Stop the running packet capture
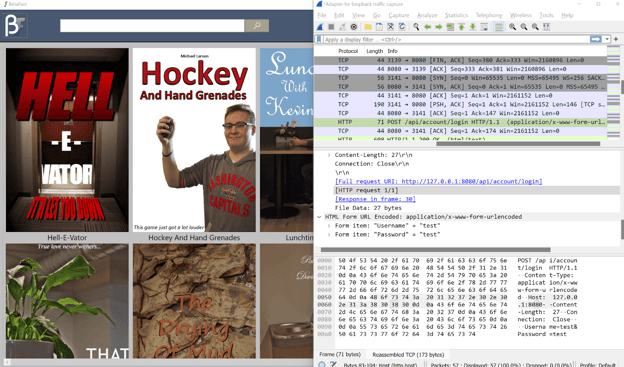This screenshot has height=367, width=624. pos(331,27)
